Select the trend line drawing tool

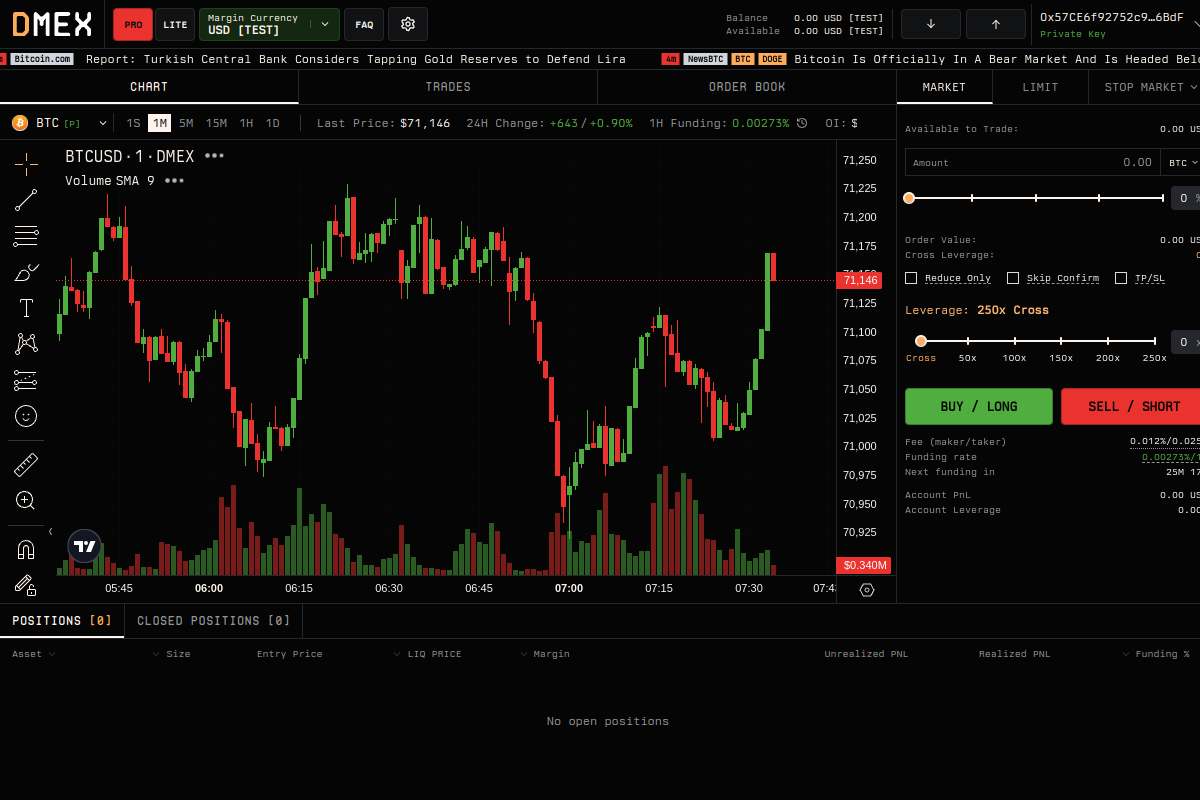coord(26,199)
